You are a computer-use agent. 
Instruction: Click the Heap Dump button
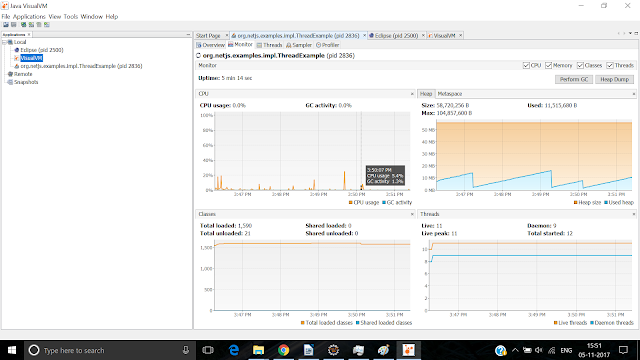(x=614, y=79)
